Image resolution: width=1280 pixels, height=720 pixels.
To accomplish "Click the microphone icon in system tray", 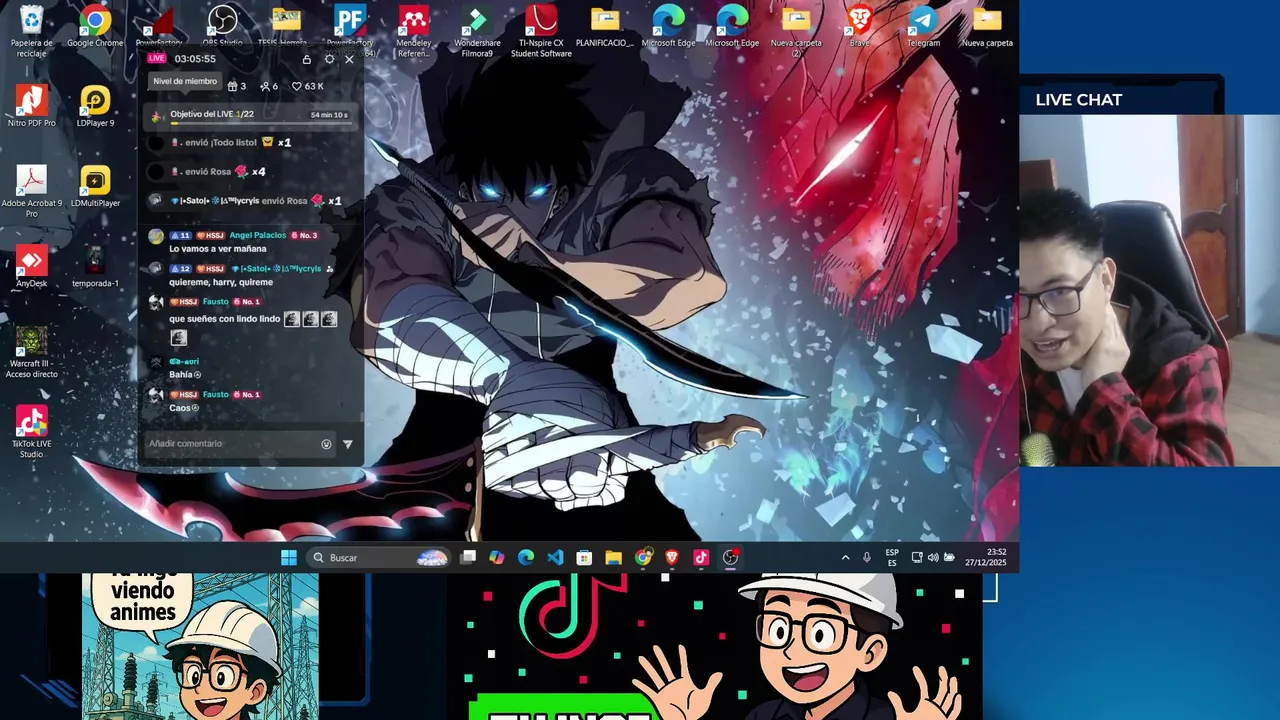I will [867, 558].
